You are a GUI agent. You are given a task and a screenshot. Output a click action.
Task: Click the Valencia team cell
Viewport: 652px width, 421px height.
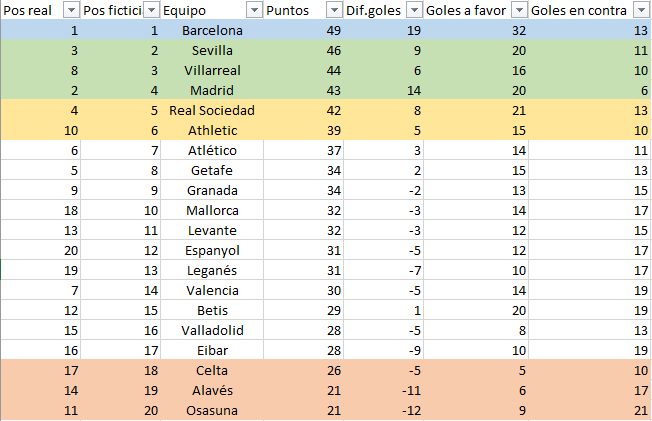click(212, 290)
